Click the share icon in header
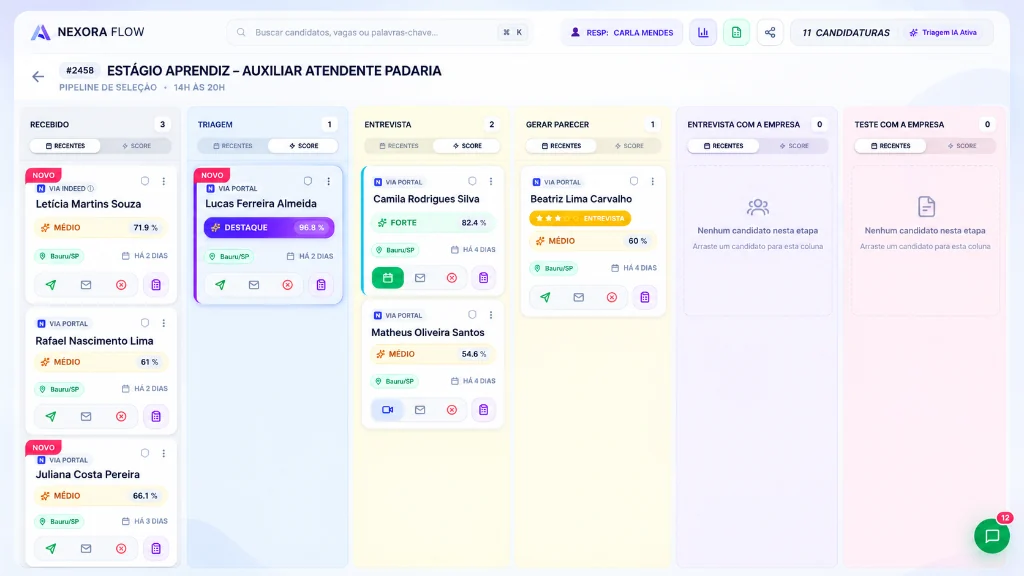1024x576 pixels. [770, 32]
